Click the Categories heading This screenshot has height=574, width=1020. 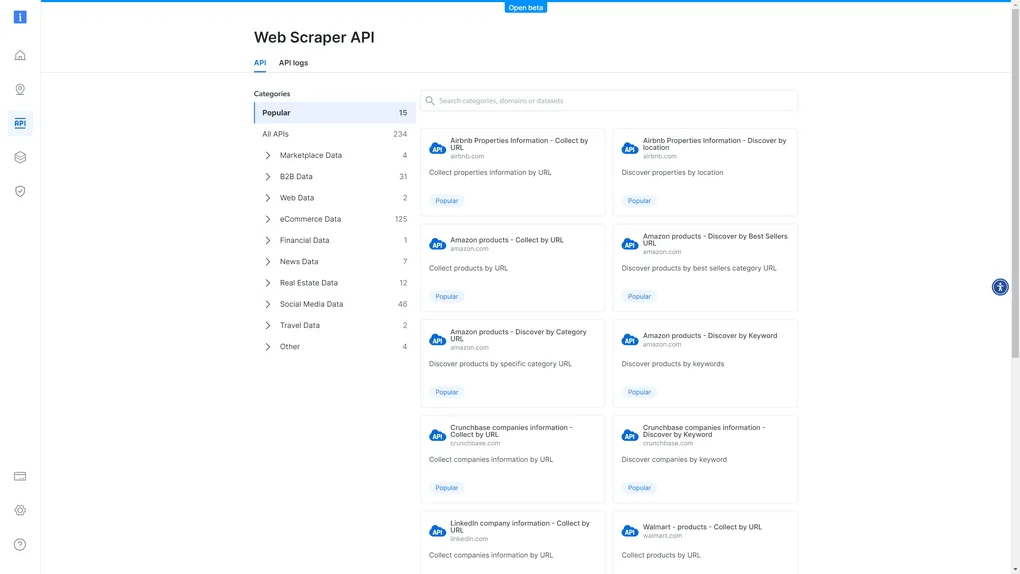click(272, 94)
